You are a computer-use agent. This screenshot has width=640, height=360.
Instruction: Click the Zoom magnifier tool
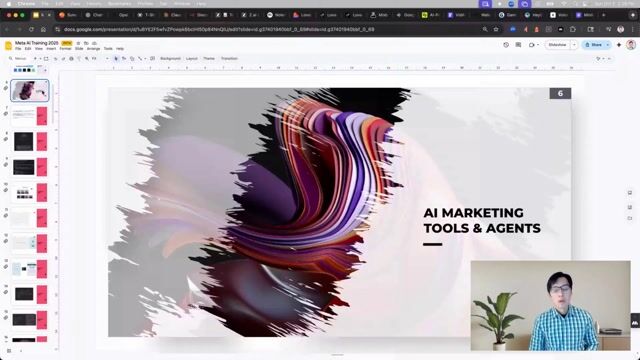(x=87, y=59)
